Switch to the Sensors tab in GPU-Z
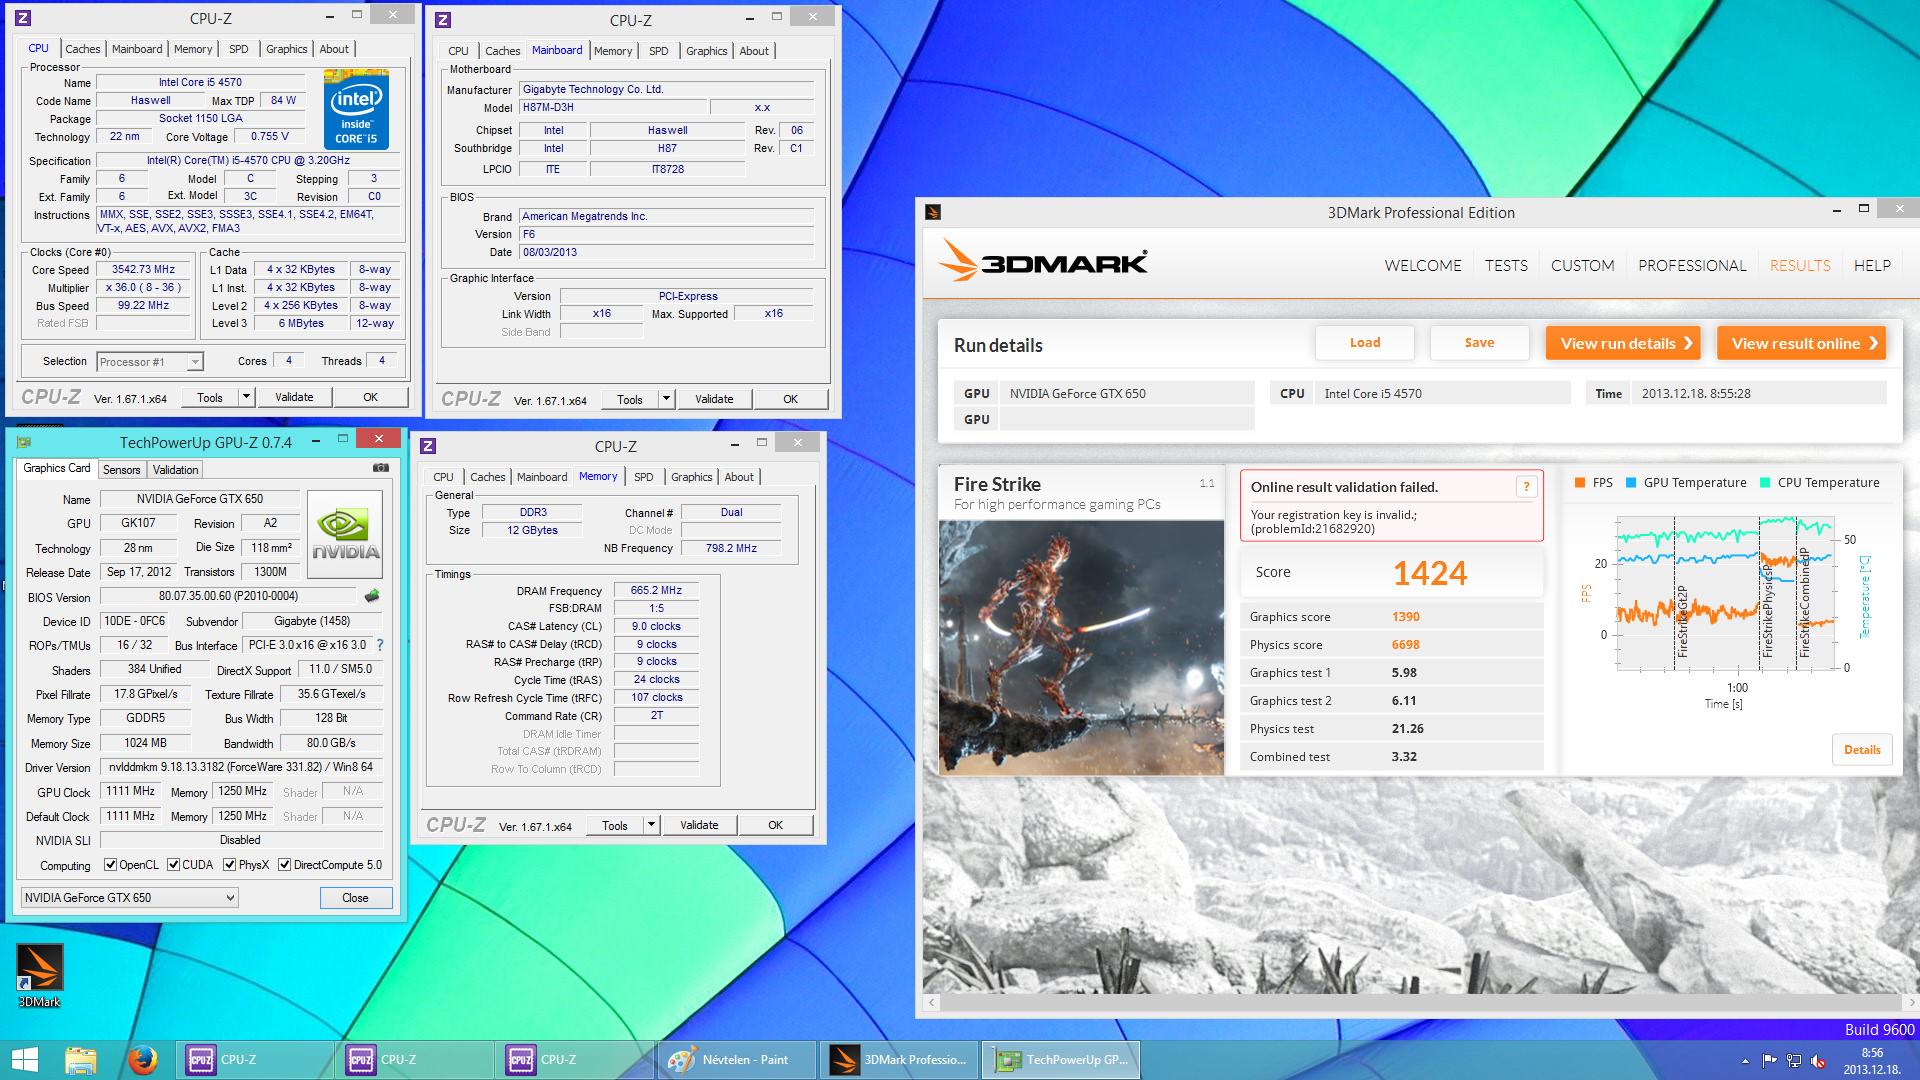This screenshot has height=1080, width=1920. pos(121,470)
